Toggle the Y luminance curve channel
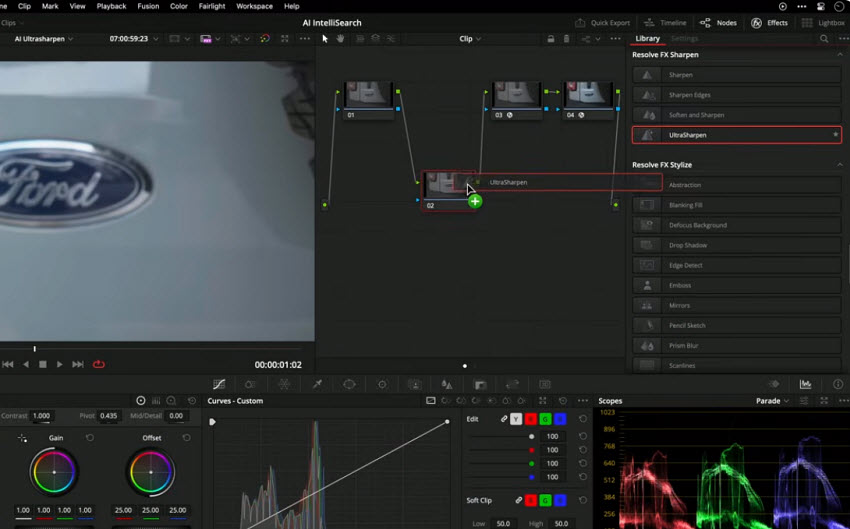Viewport: 850px width, 529px height. click(x=516, y=419)
